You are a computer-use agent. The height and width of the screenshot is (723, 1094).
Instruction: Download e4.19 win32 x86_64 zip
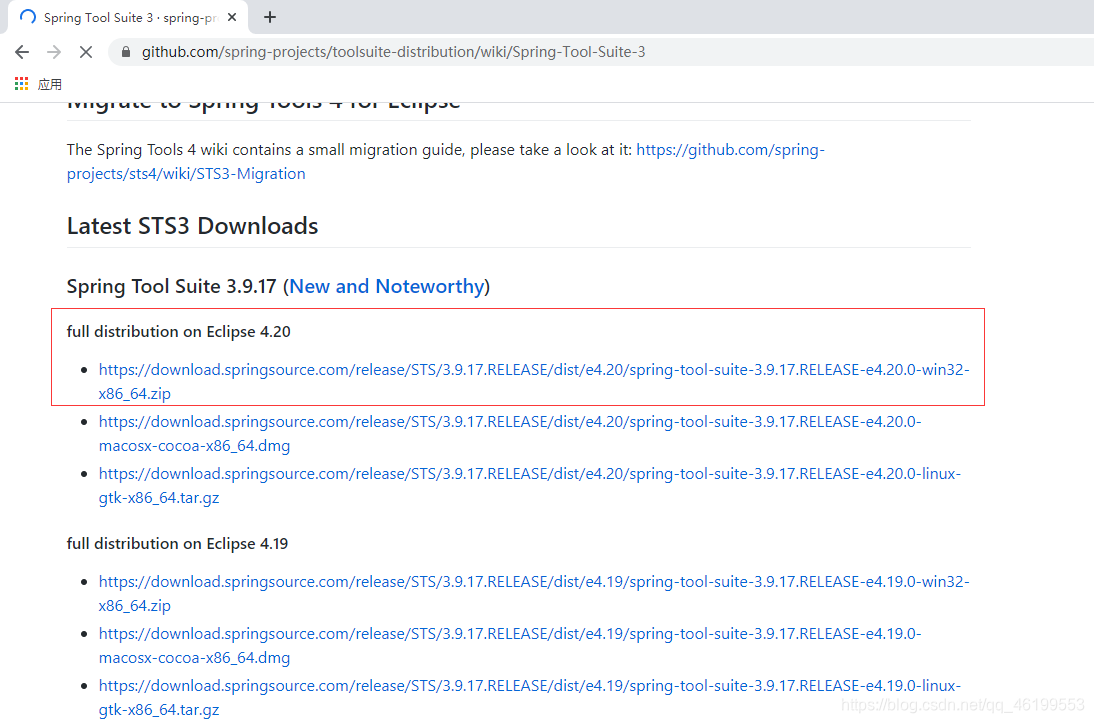point(534,593)
